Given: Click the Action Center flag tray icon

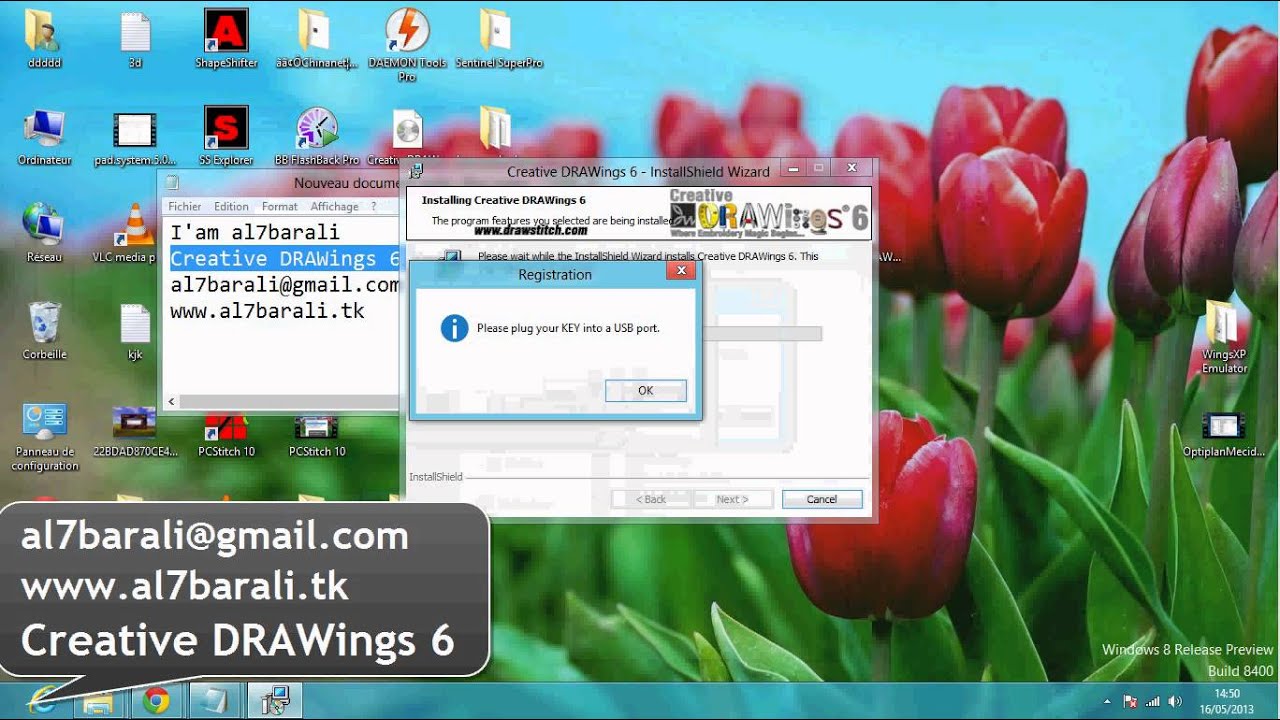Looking at the screenshot, I should [x=1130, y=702].
